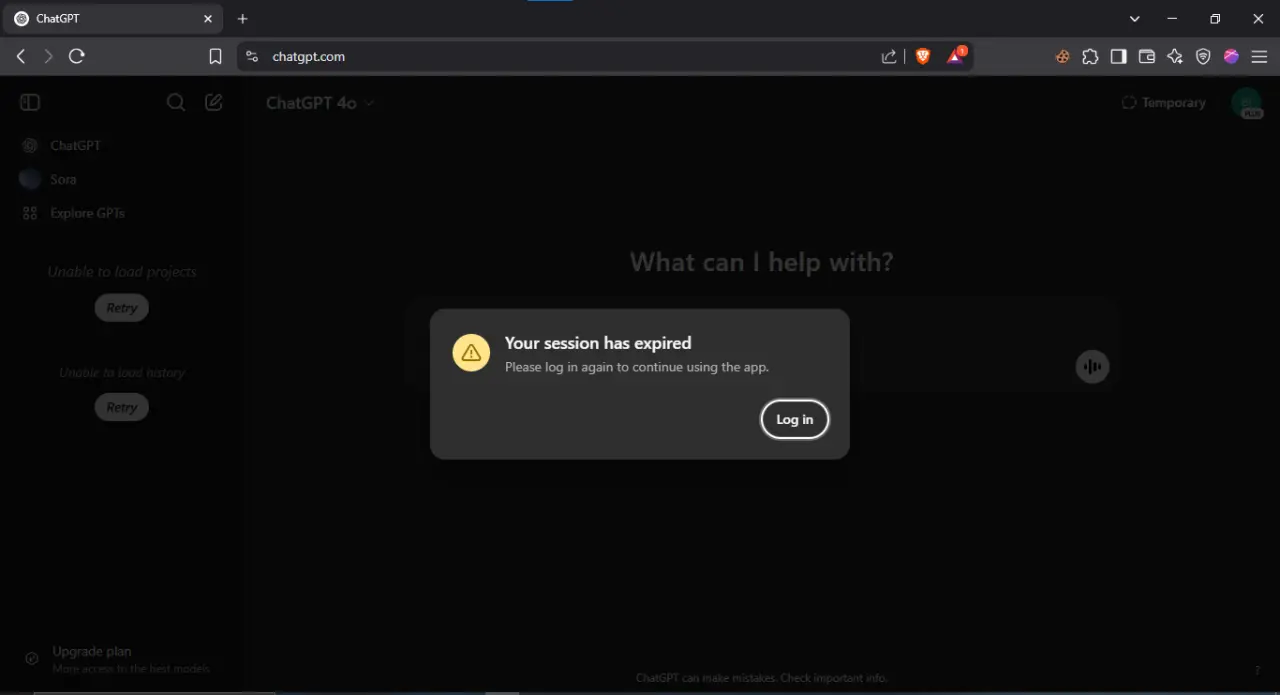Viewport: 1280px width, 695px height.
Task: Select the ChatGPT browser tab
Action: 112,19
